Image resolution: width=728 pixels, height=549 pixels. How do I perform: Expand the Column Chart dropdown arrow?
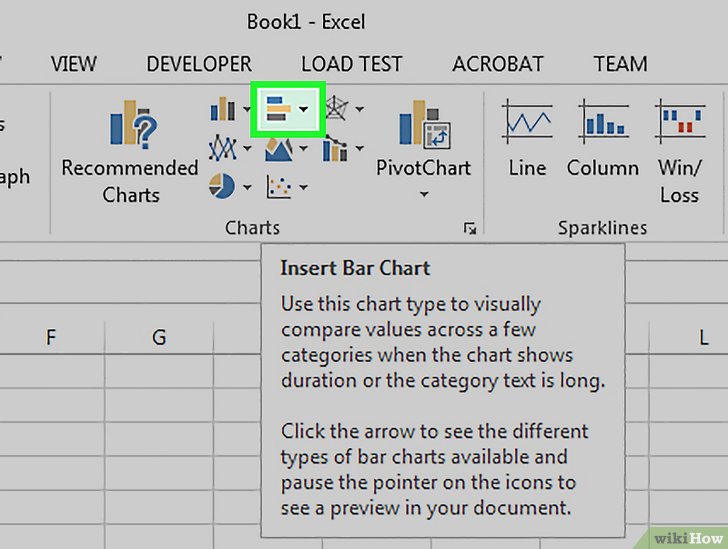[x=247, y=110]
